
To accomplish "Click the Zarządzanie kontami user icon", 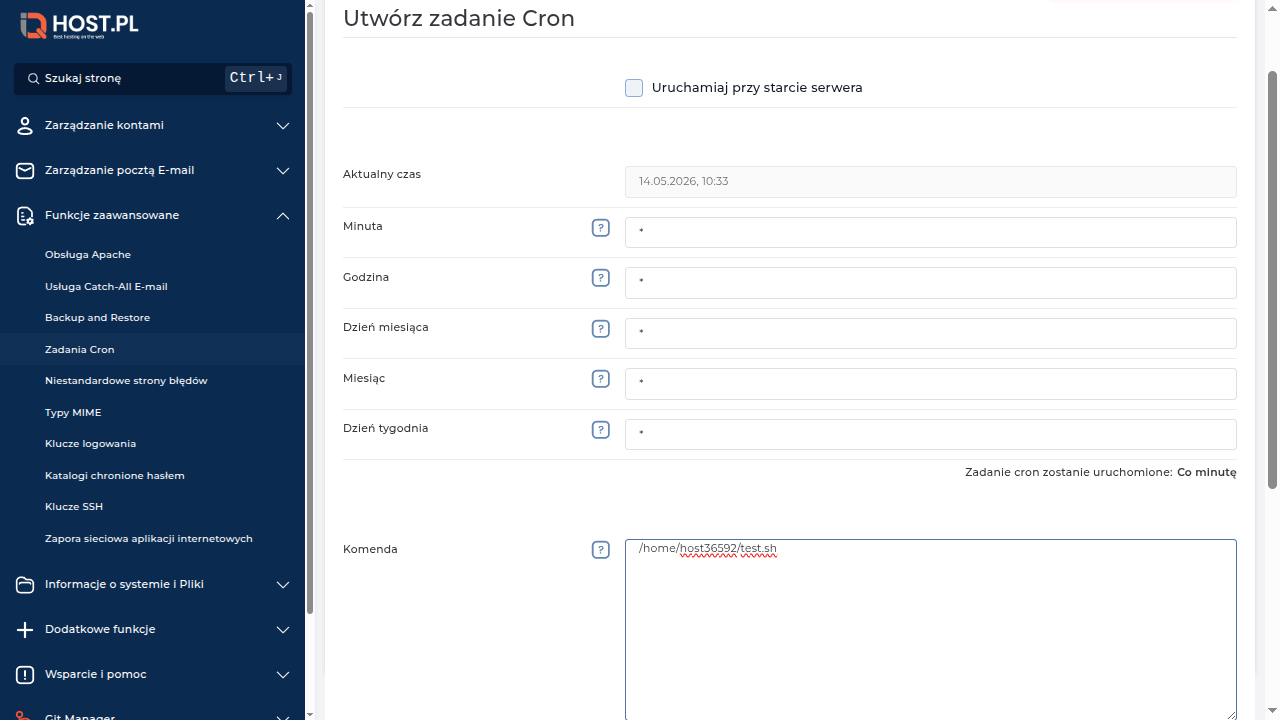I will tap(25, 126).
